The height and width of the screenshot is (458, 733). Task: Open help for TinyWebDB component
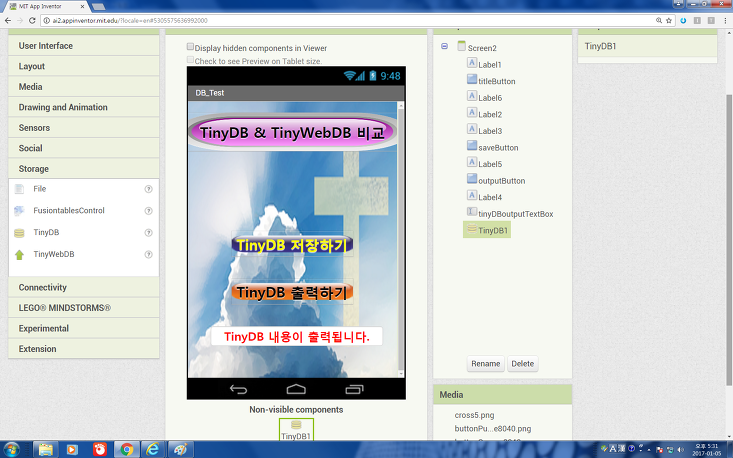pos(148,255)
